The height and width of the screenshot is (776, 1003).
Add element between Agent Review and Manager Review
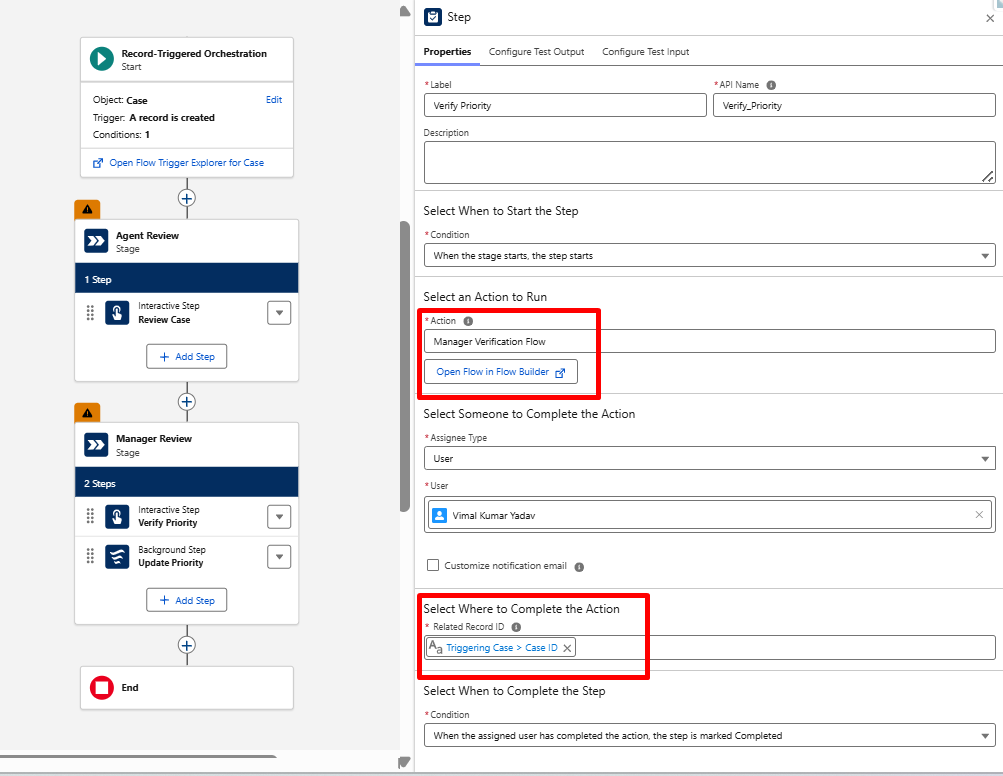[187, 402]
